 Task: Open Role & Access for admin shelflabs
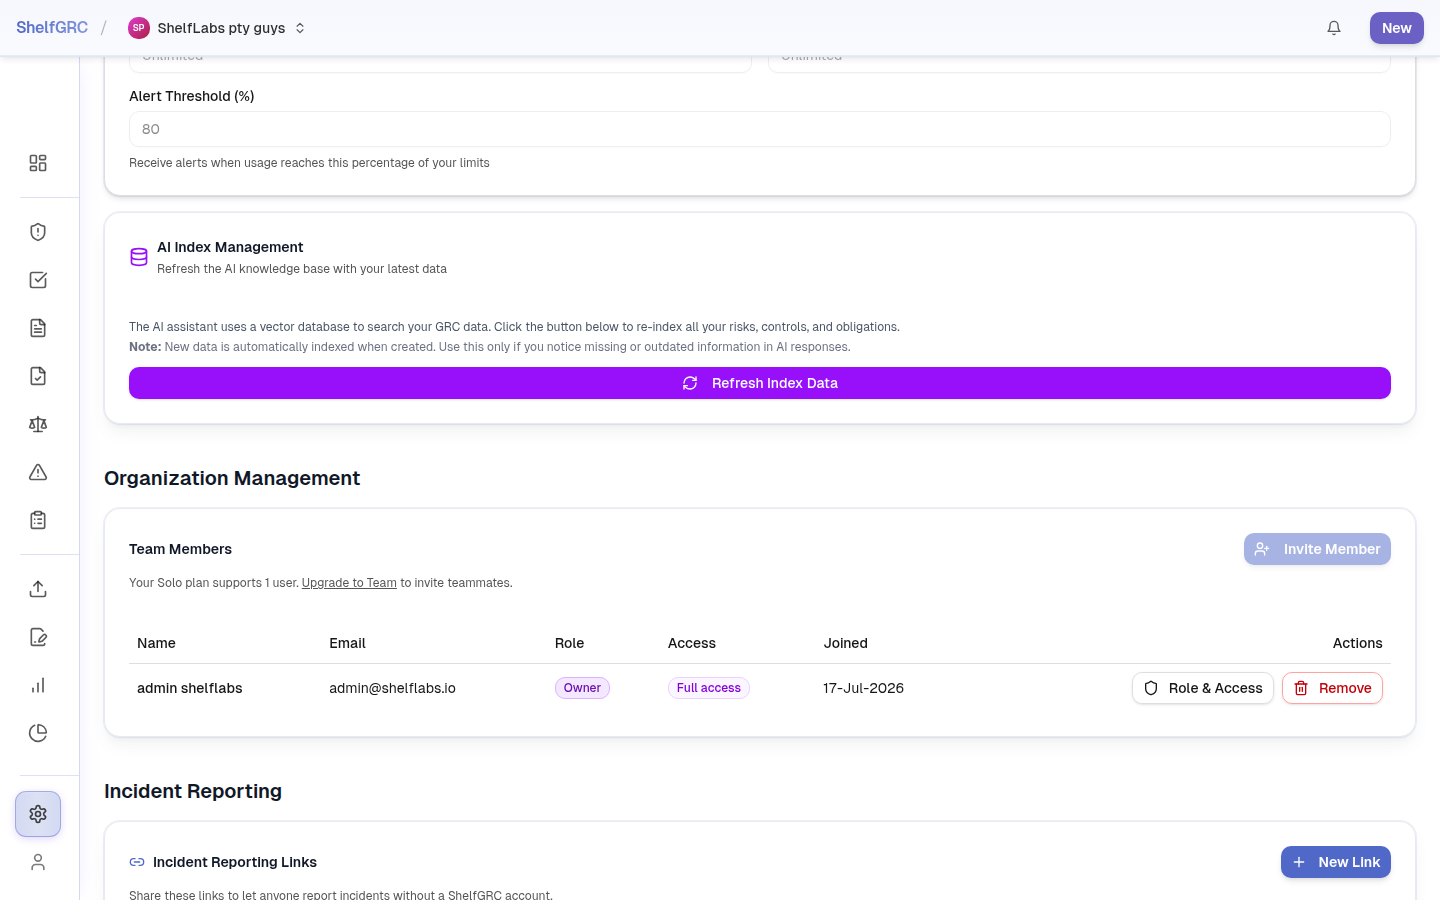point(1203,688)
